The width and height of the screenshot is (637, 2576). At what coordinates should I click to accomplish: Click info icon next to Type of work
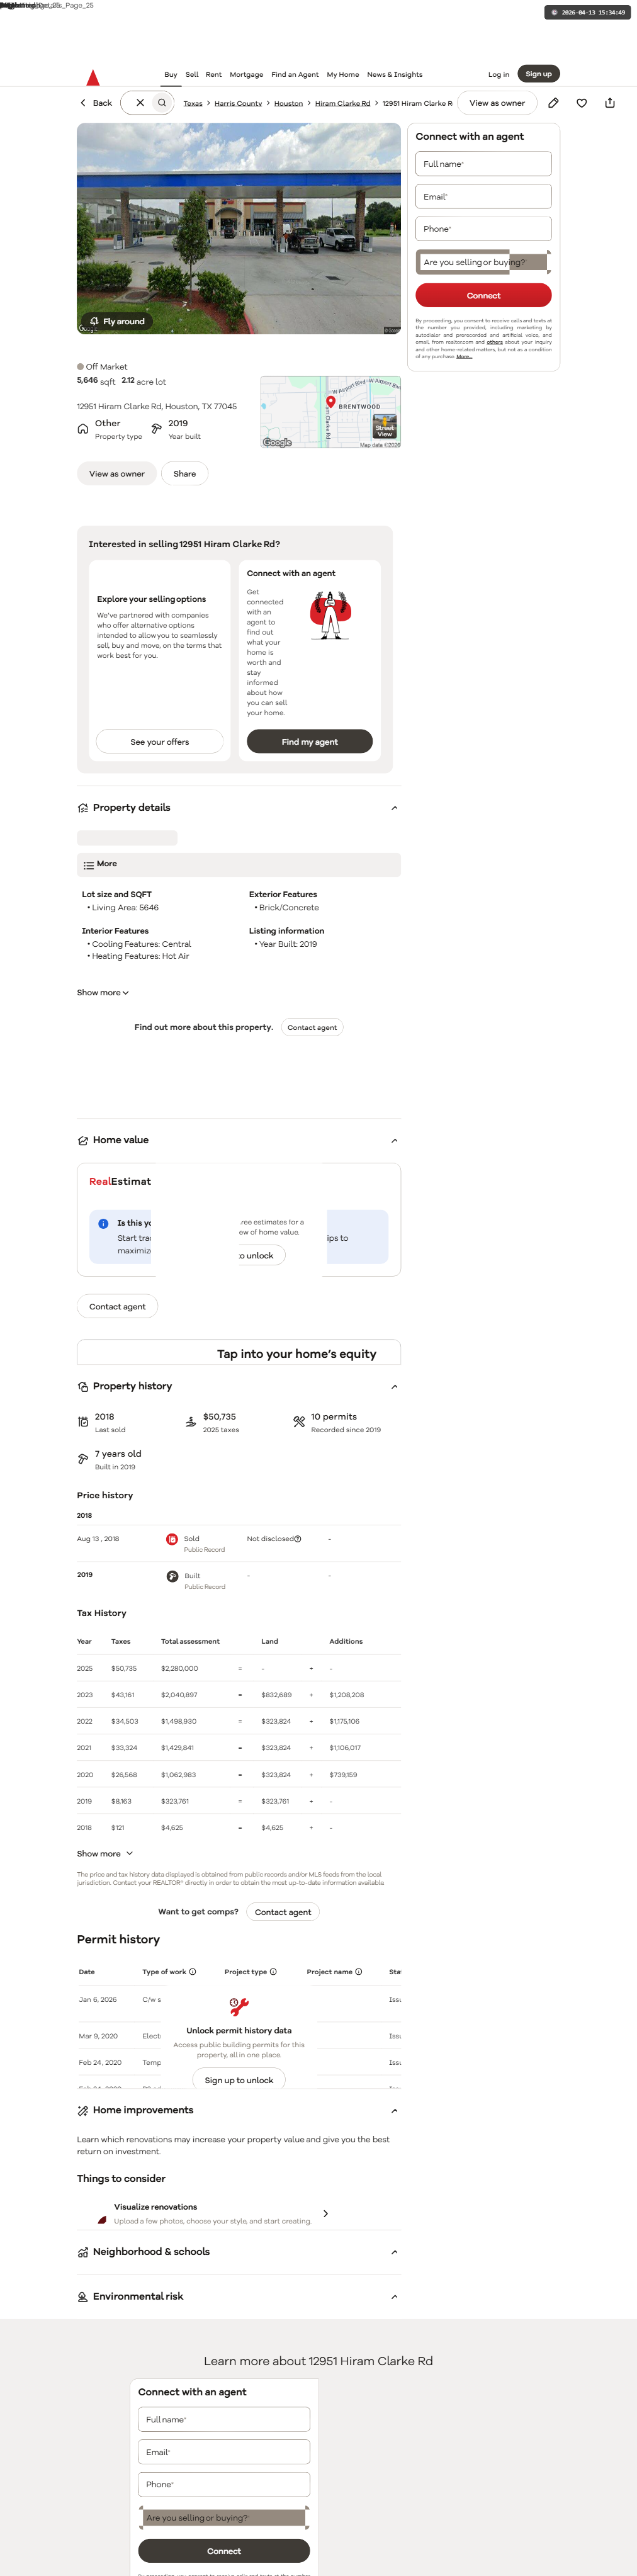[193, 1972]
